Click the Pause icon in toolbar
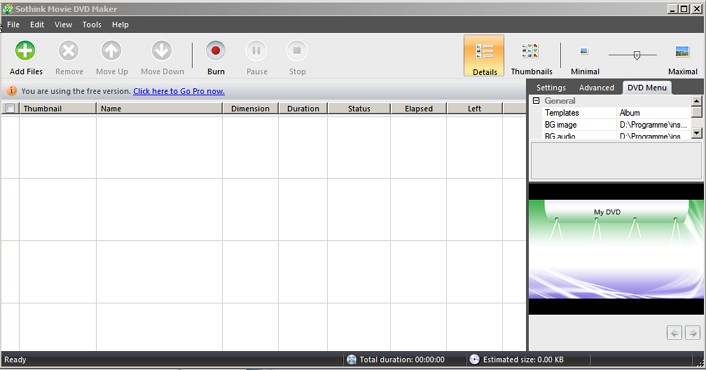Viewport: 706px width, 370px height. [x=256, y=50]
